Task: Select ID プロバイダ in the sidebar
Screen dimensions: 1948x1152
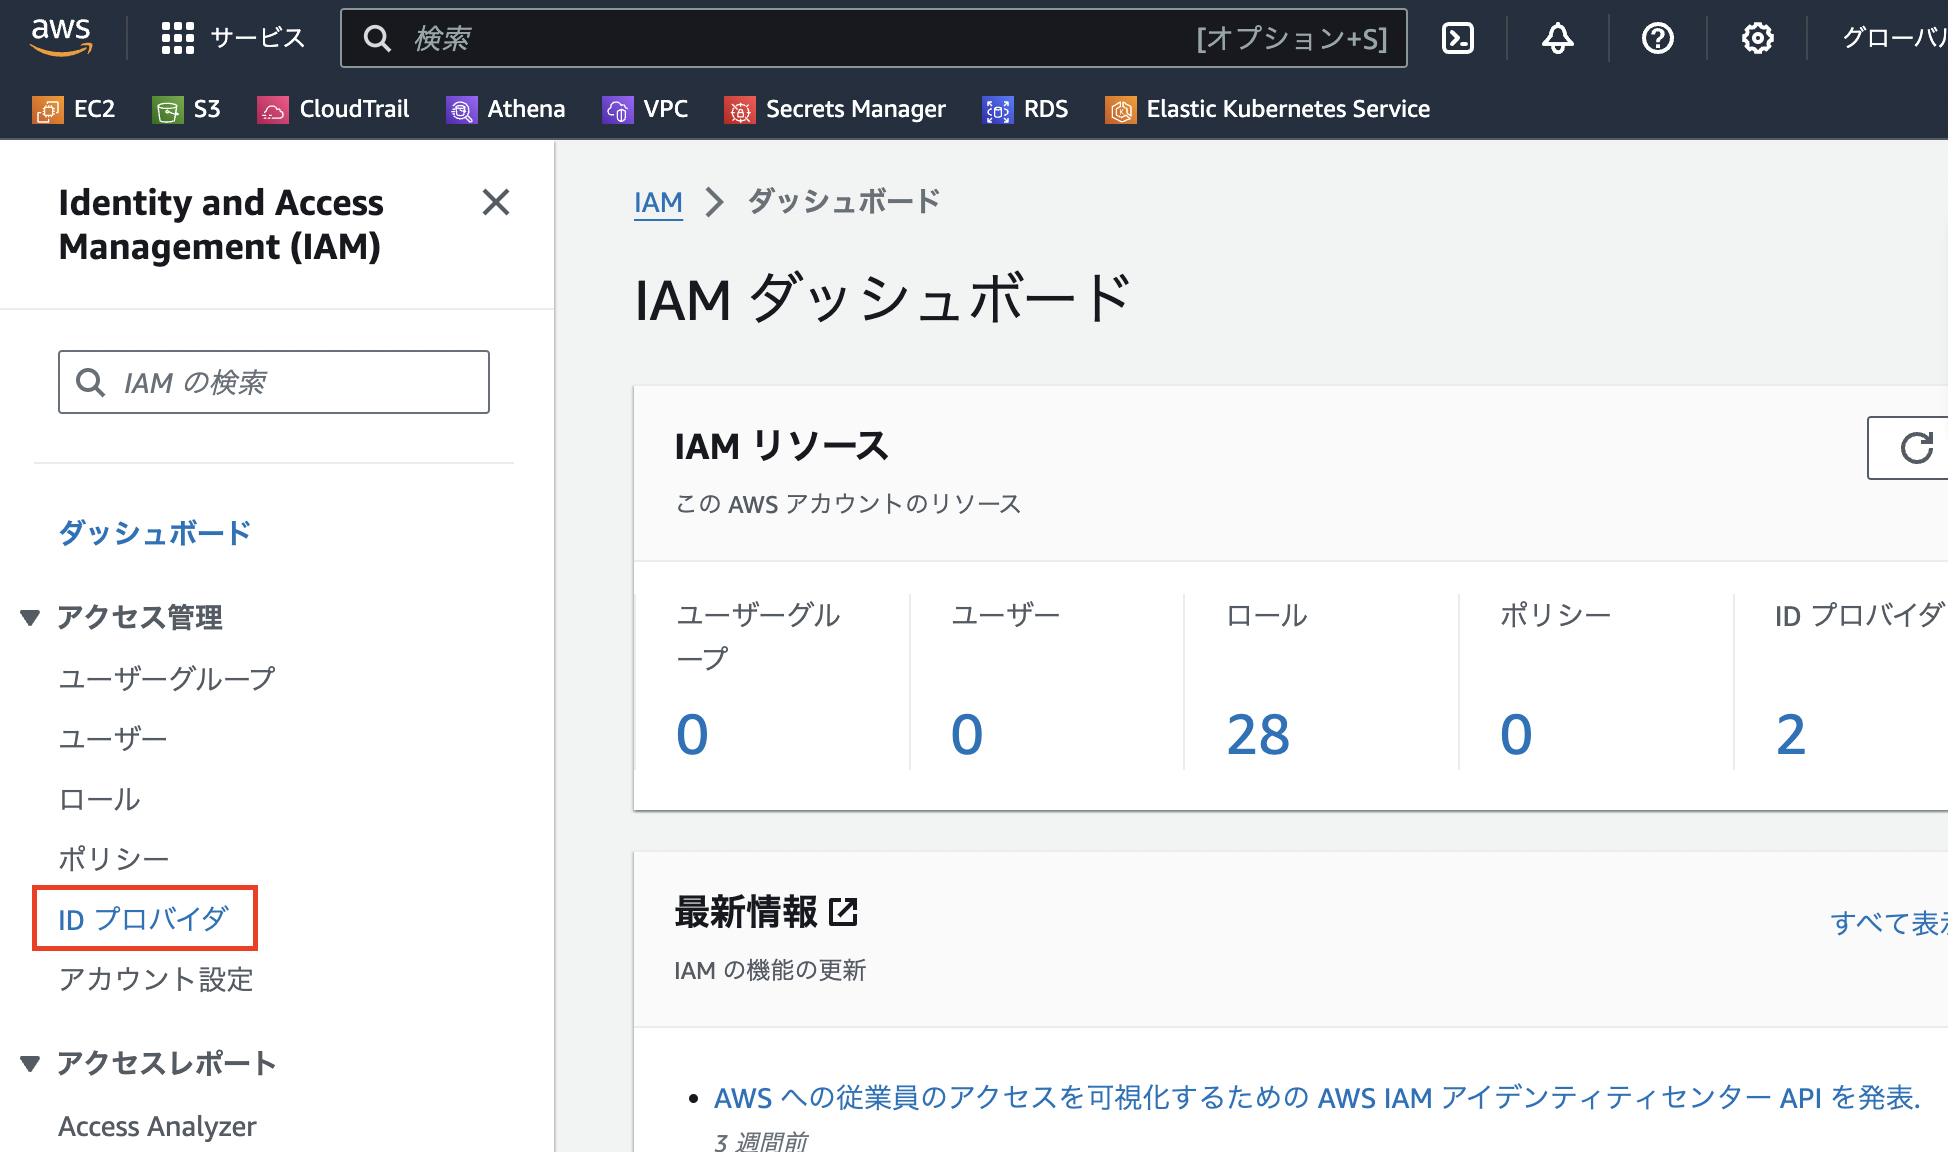Action: tap(143, 919)
